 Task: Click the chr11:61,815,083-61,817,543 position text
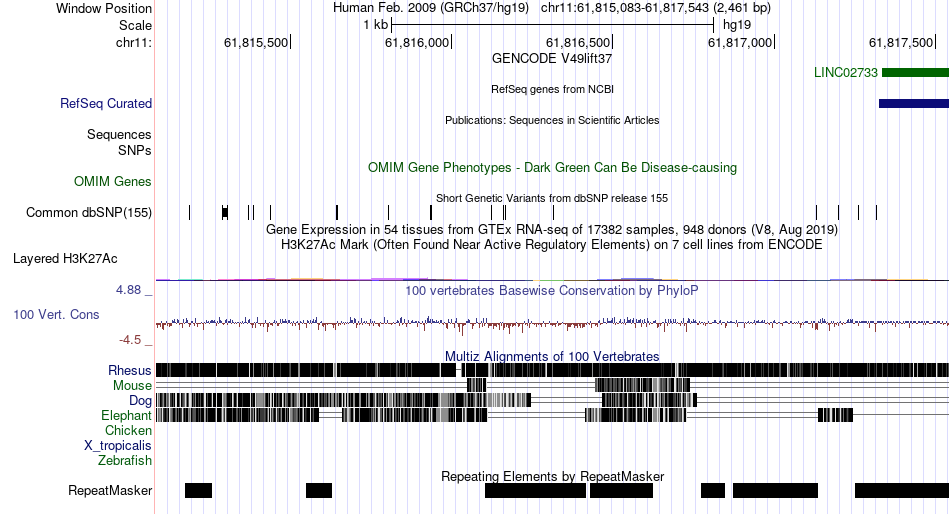point(656,8)
